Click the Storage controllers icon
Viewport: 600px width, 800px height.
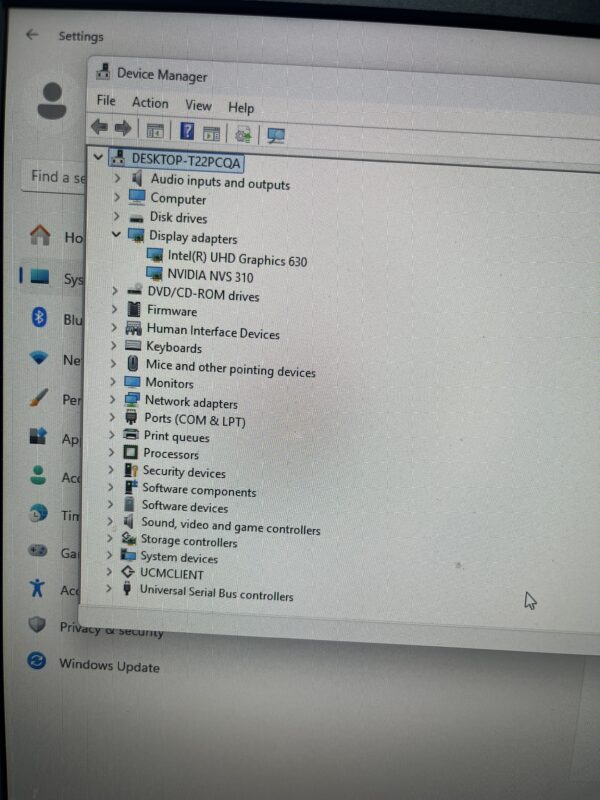tap(129, 538)
